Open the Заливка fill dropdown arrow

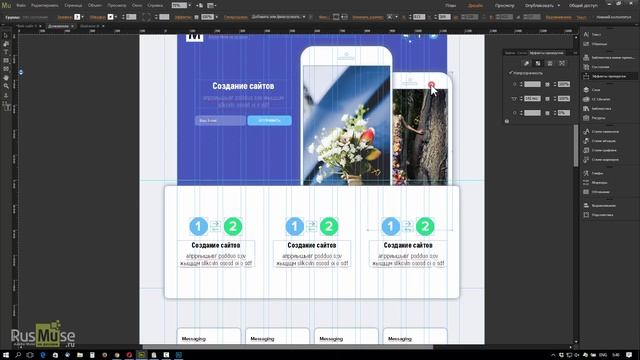point(82,17)
